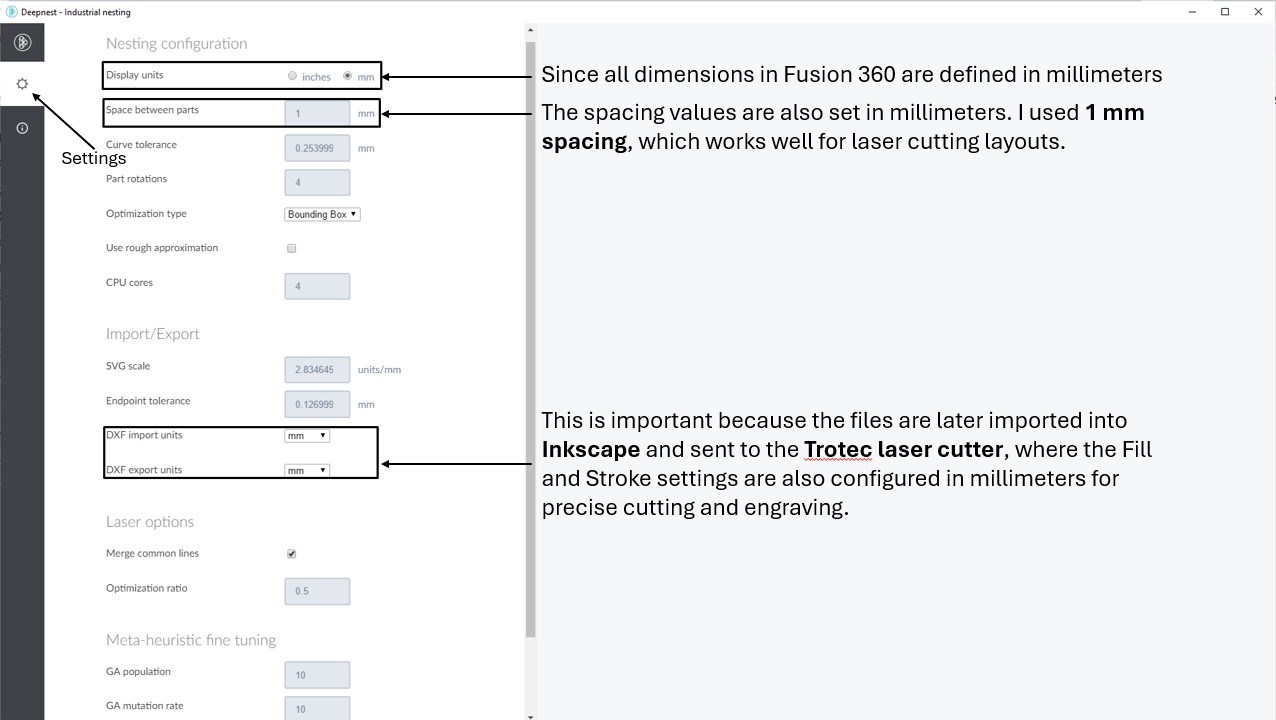Click the CPU cores input field
The height and width of the screenshot is (720, 1276).
pyautogui.click(x=317, y=286)
